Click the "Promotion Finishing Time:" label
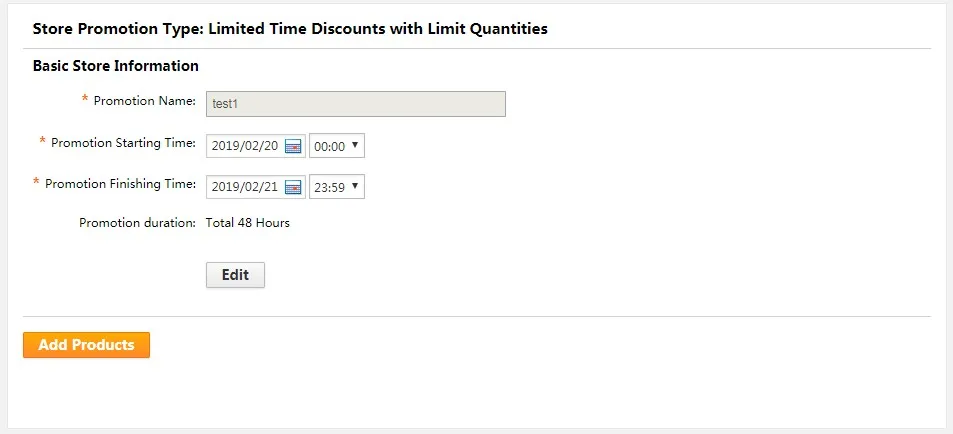953x434 pixels. 120,184
